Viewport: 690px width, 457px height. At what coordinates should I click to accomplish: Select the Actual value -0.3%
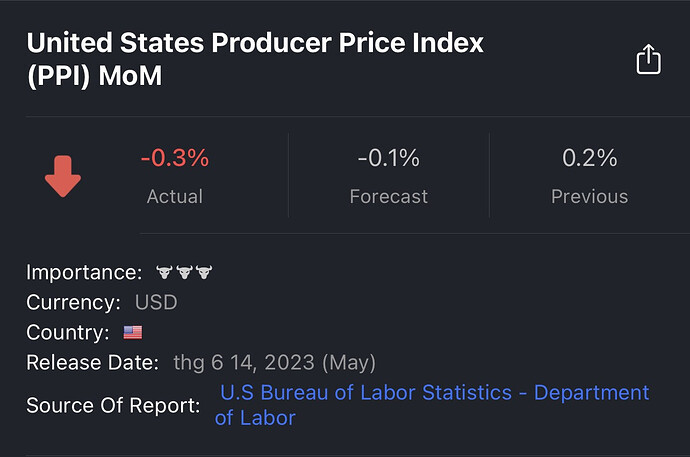[174, 158]
